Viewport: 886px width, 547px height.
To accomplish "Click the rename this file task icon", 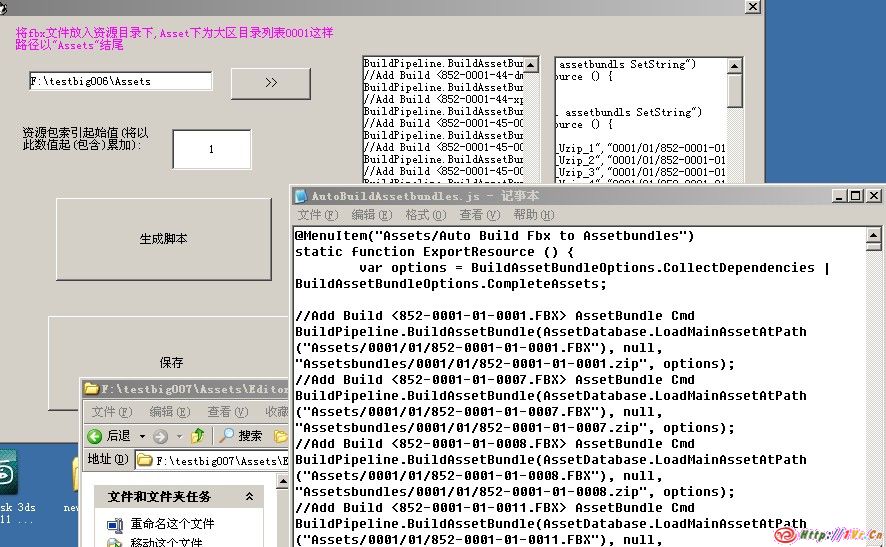I will [x=117, y=524].
